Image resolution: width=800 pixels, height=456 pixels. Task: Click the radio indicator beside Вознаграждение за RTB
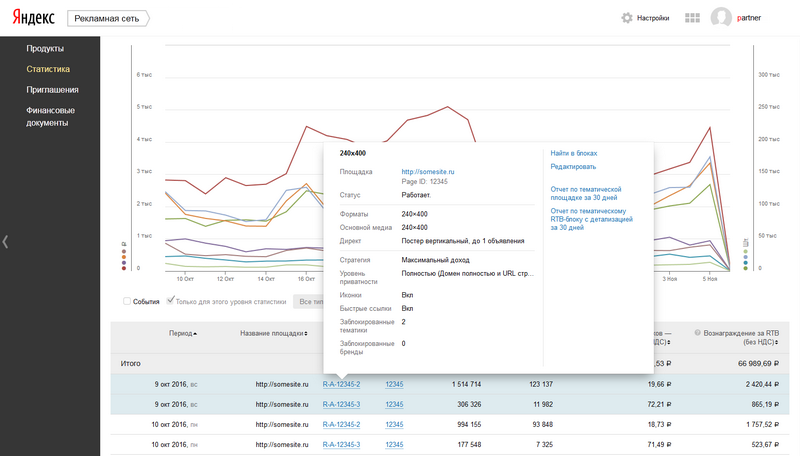[698, 332]
